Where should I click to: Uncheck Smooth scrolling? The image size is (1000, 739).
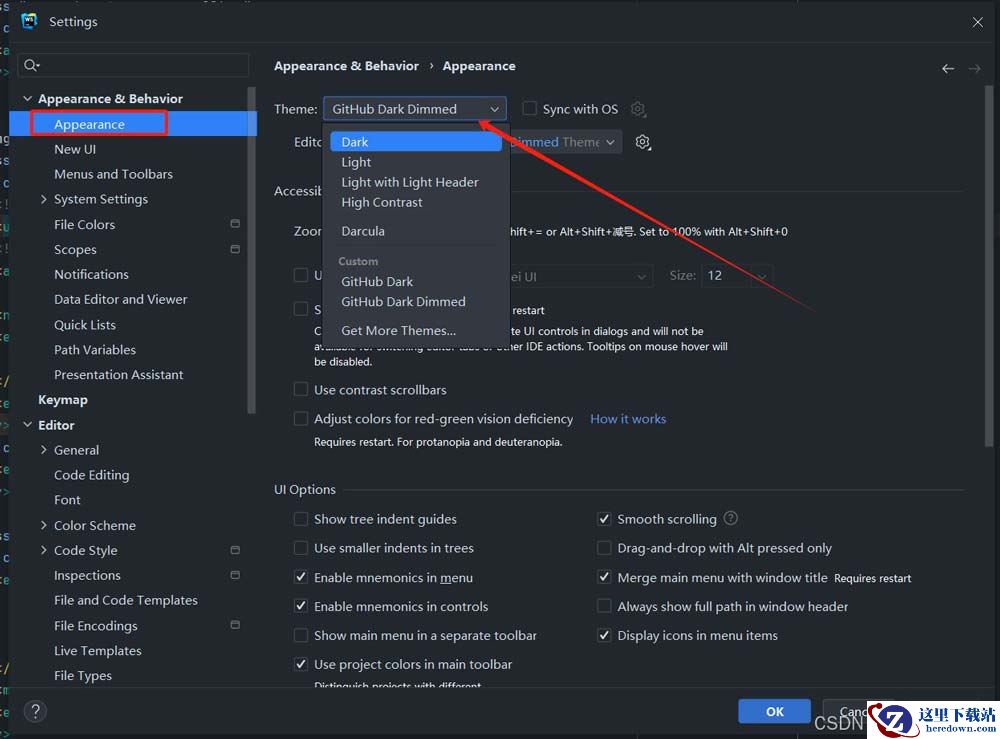tap(604, 519)
